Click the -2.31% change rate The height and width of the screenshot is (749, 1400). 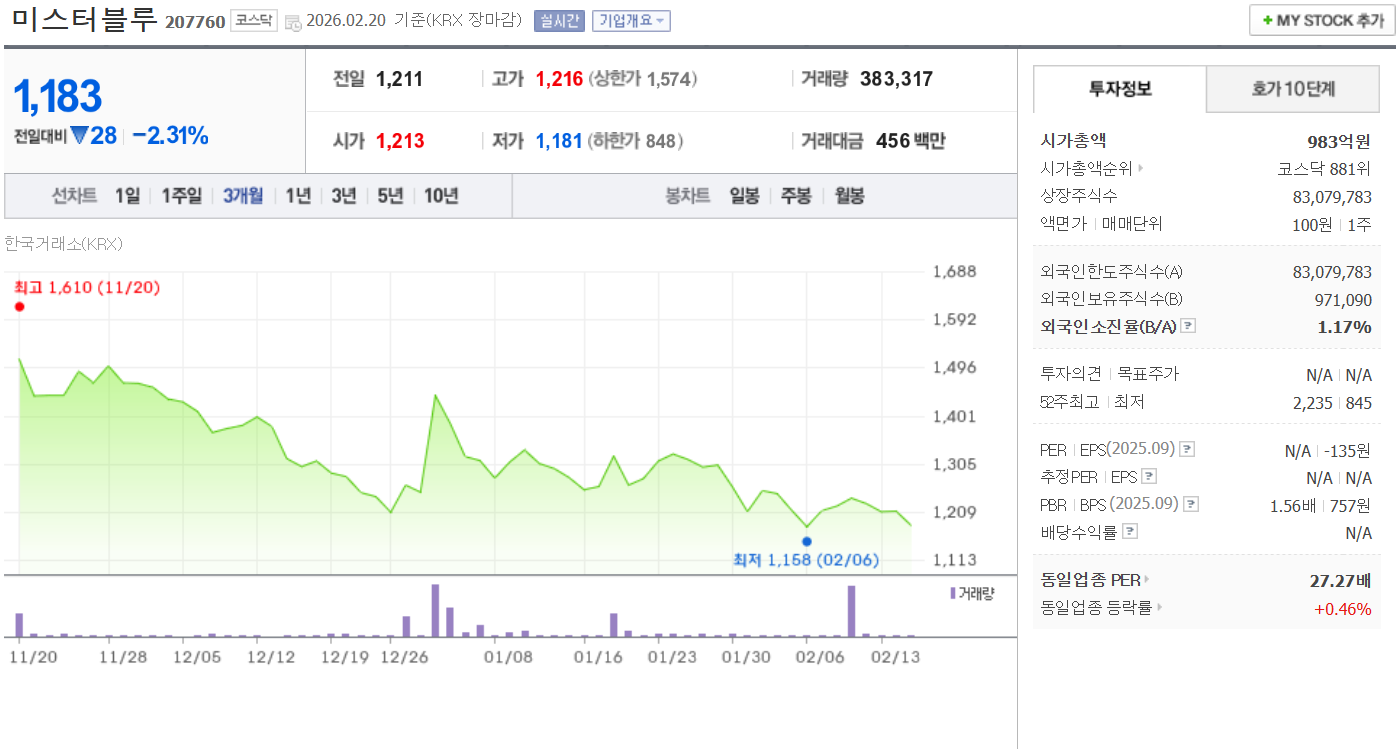170,136
